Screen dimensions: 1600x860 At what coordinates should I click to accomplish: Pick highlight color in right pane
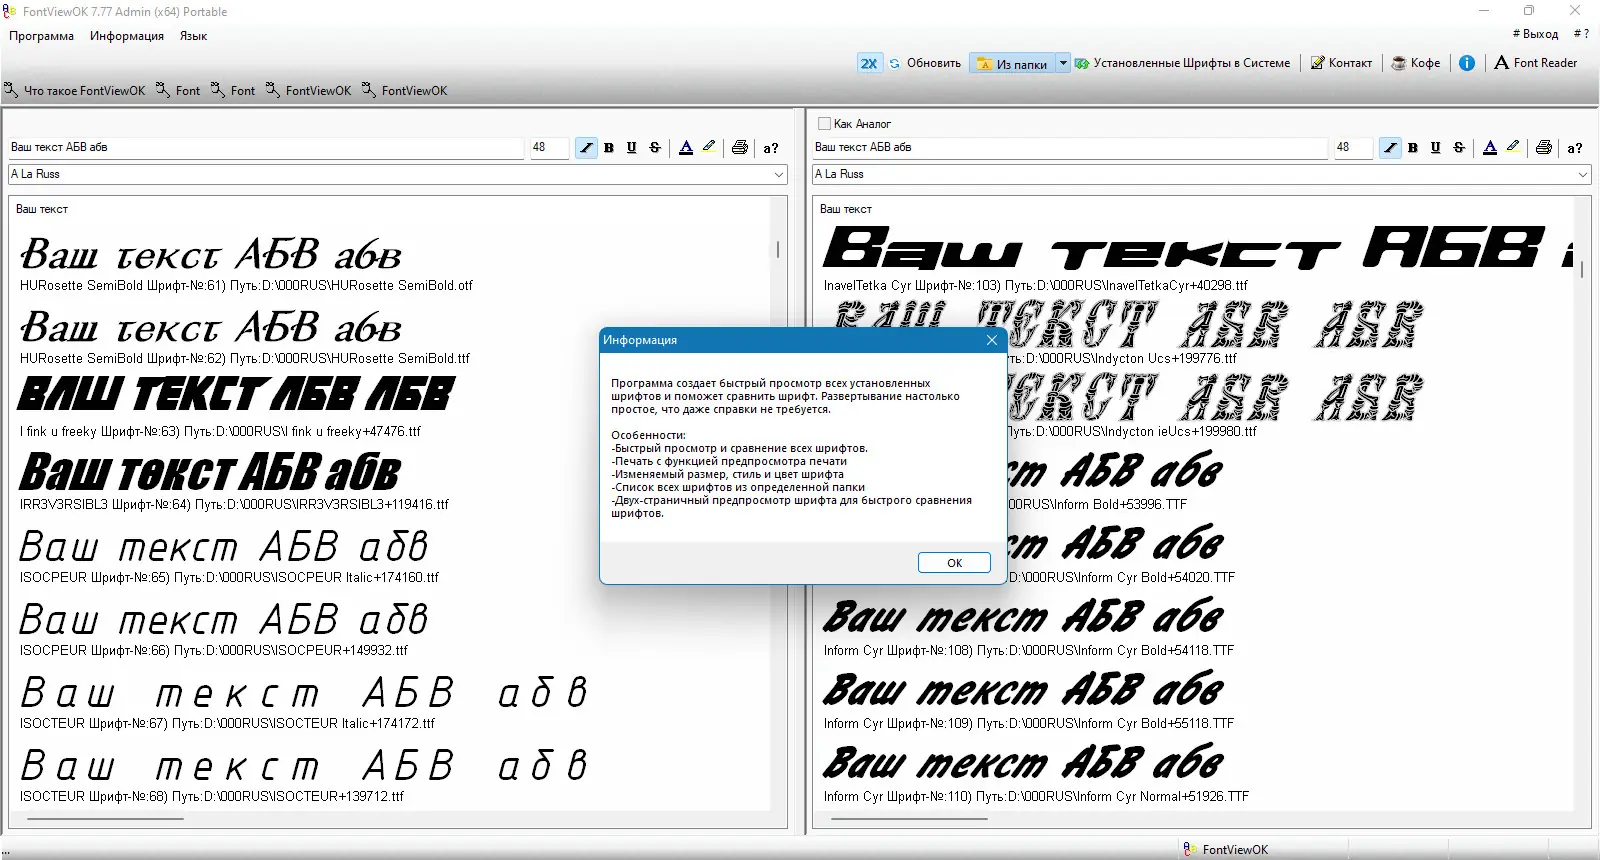pos(1513,148)
